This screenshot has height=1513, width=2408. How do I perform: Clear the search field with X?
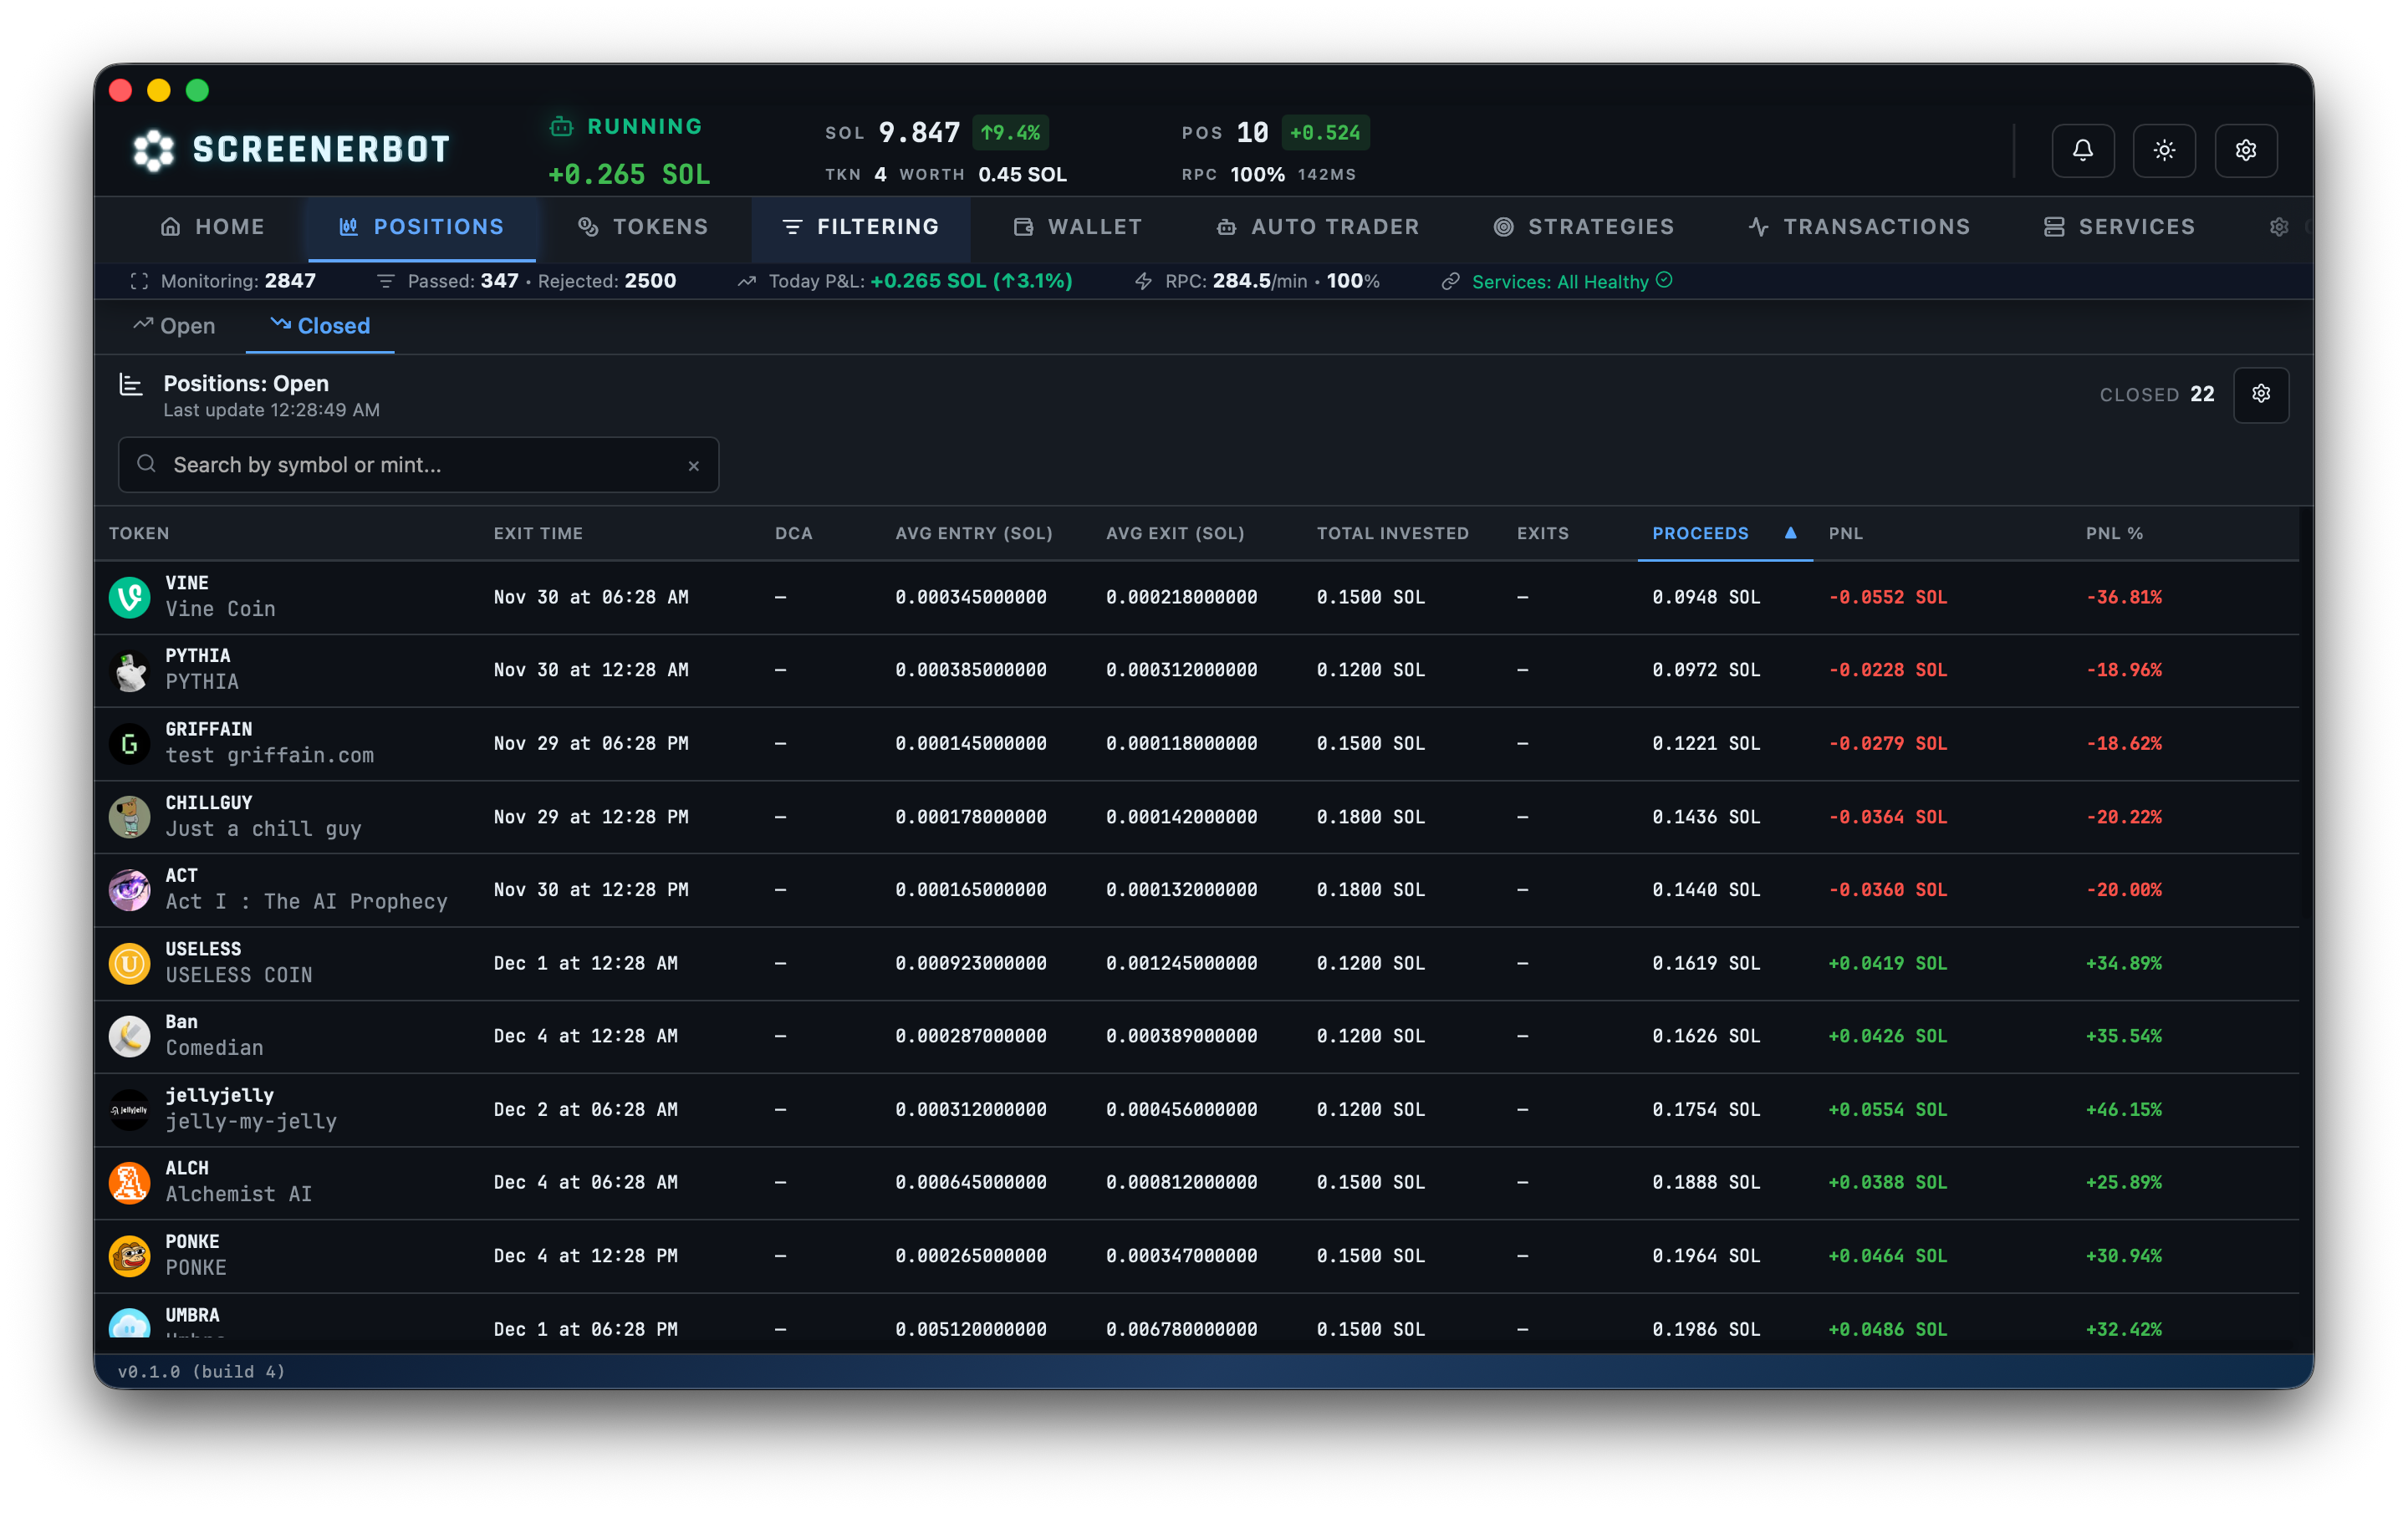(x=693, y=466)
